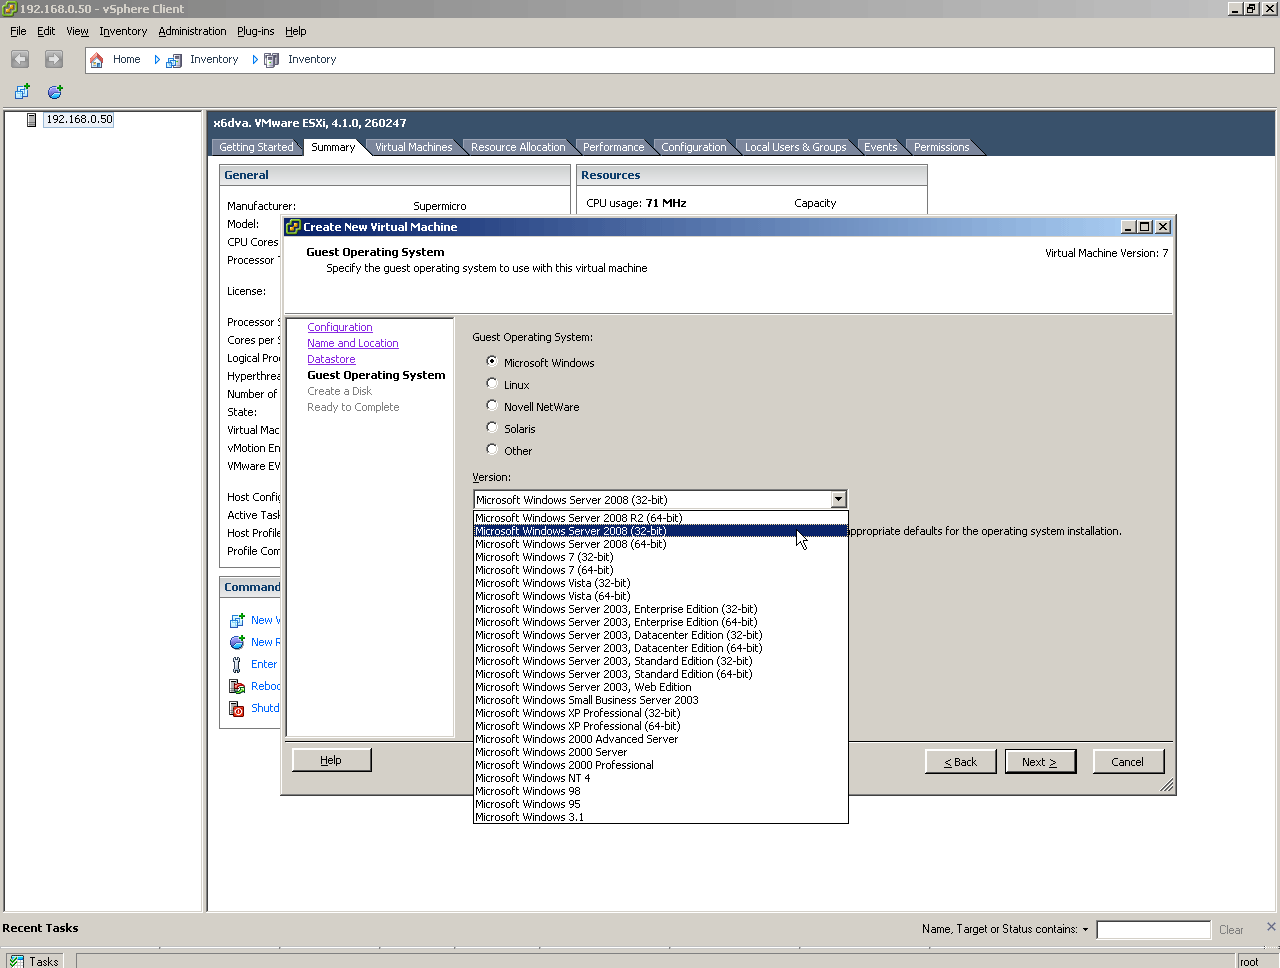Click the Recent Tasks filter input field
This screenshot has width=1280, height=968.
point(1153,930)
